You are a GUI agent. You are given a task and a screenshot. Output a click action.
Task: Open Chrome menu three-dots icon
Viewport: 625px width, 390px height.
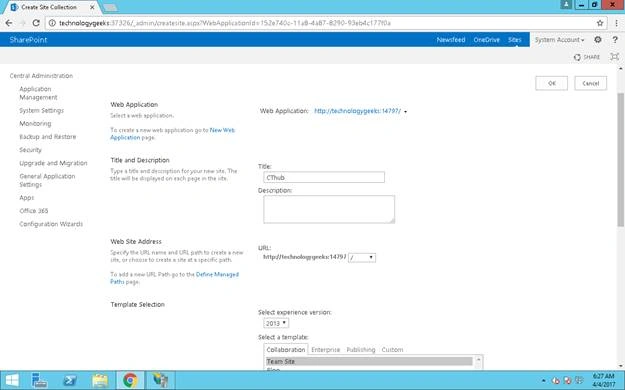(617, 23)
